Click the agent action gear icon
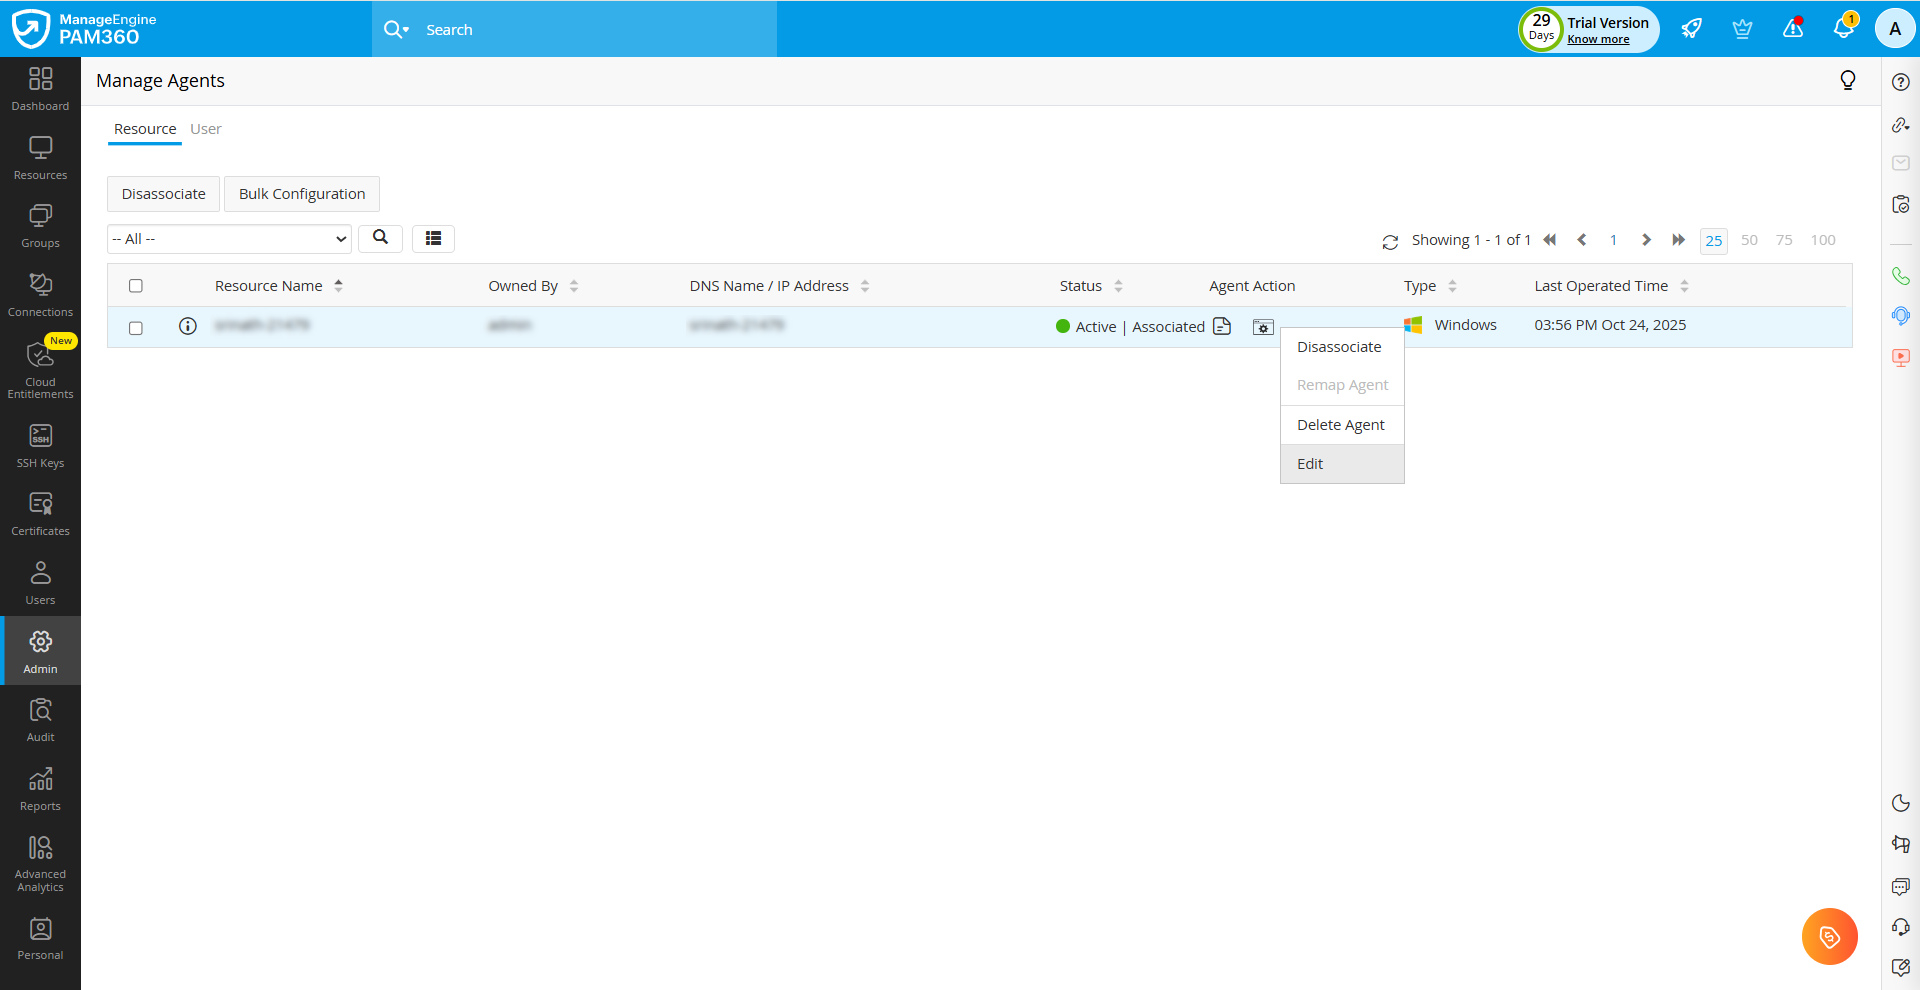 tap(1263, 327)
